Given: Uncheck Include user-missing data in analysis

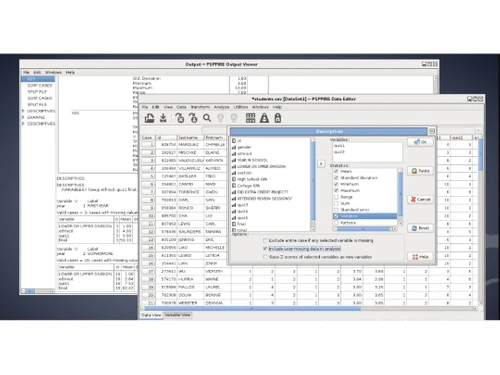Looking at the screenshot, I should pyautogui.click(x=265, y=249).
